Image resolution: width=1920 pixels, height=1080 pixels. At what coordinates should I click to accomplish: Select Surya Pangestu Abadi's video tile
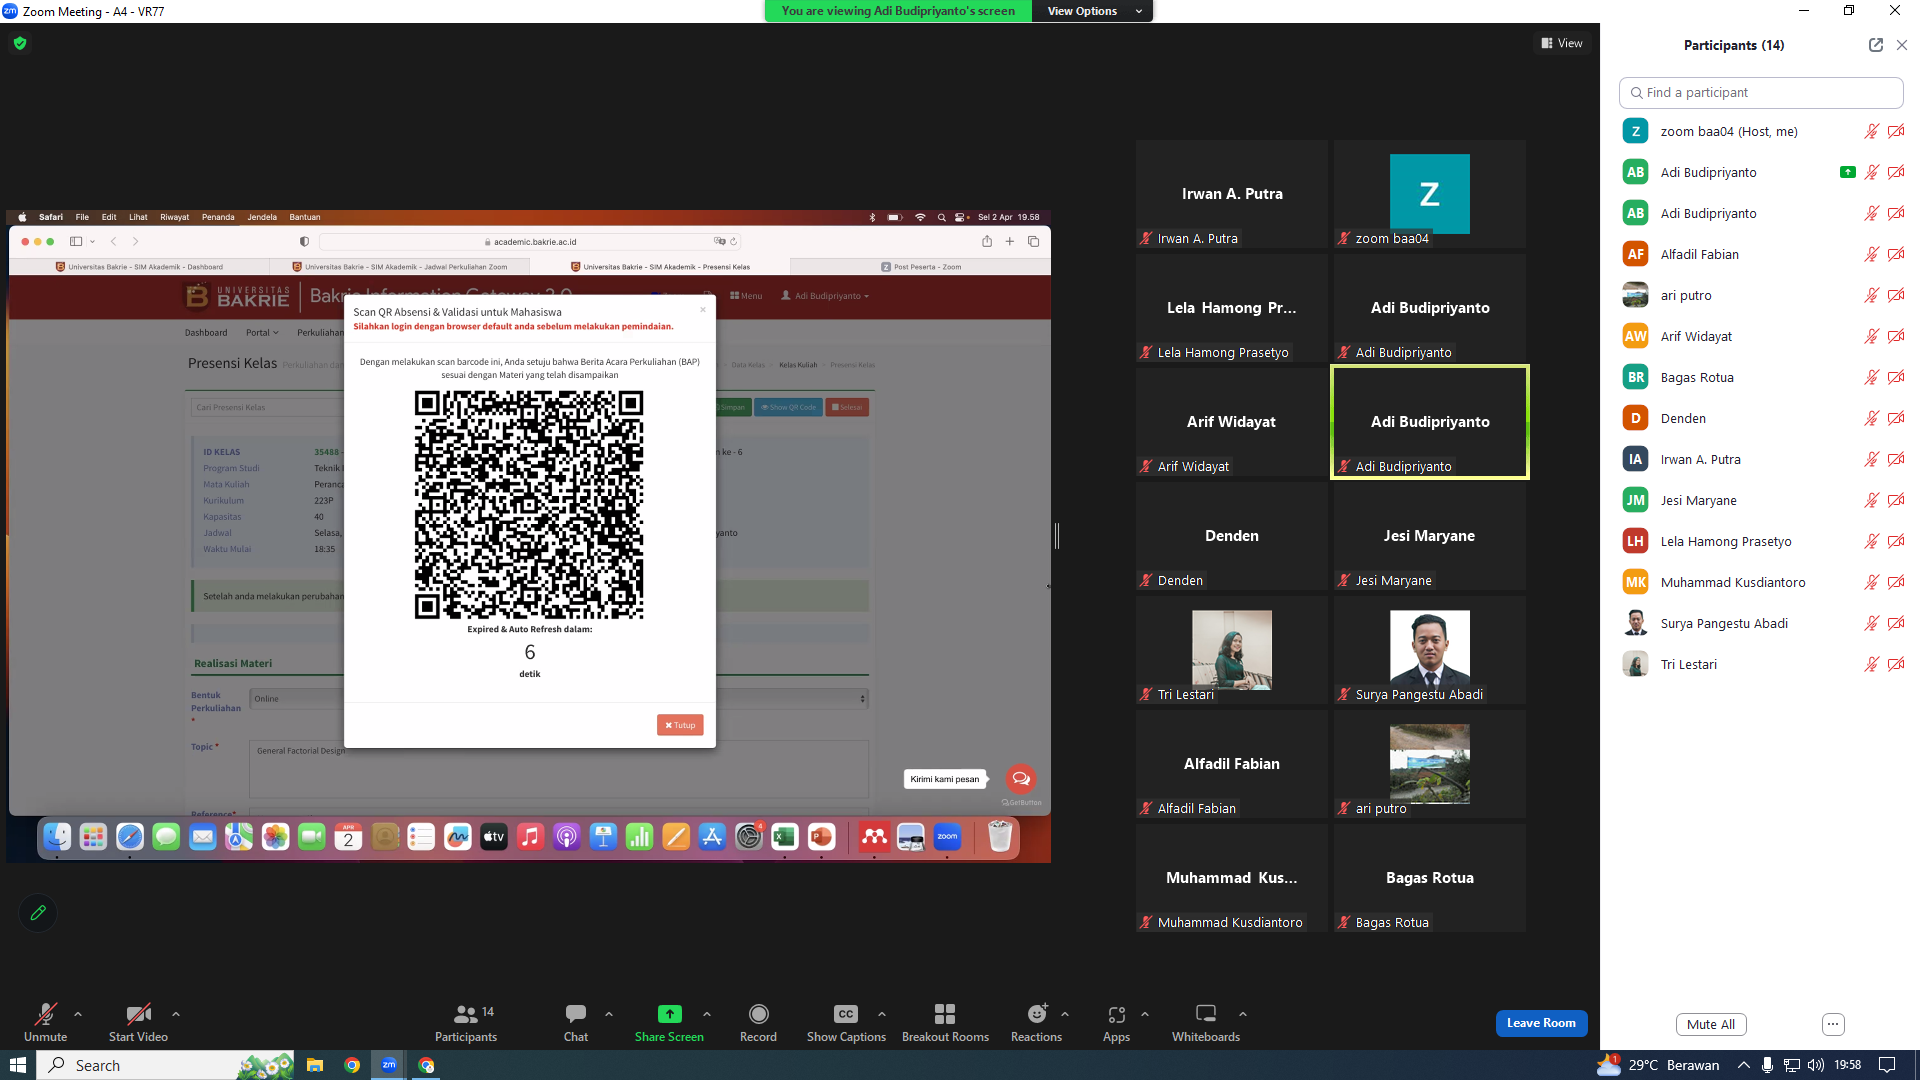click(x=1430, y=650)
